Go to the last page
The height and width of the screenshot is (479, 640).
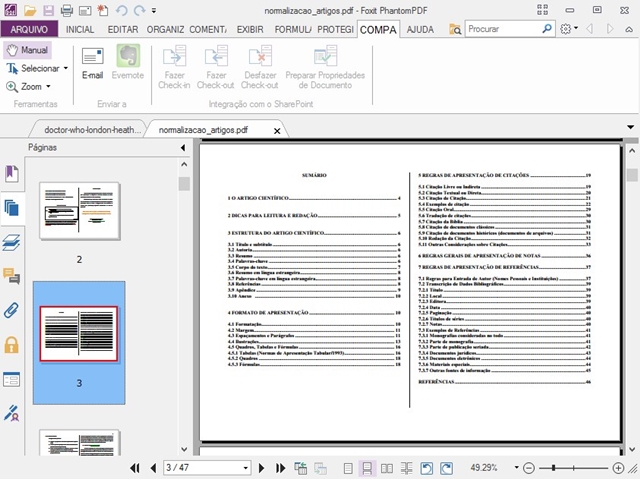click(280, 468)
